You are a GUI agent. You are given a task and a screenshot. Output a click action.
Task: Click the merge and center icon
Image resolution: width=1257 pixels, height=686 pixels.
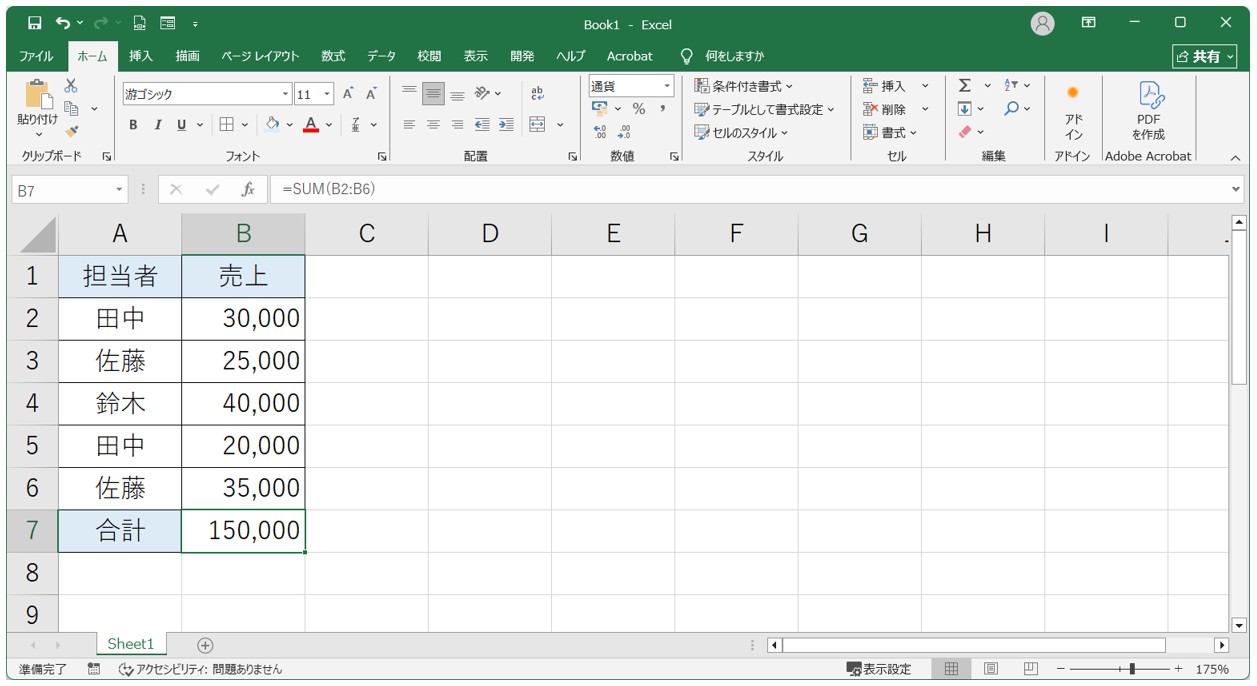coord(537,125)
